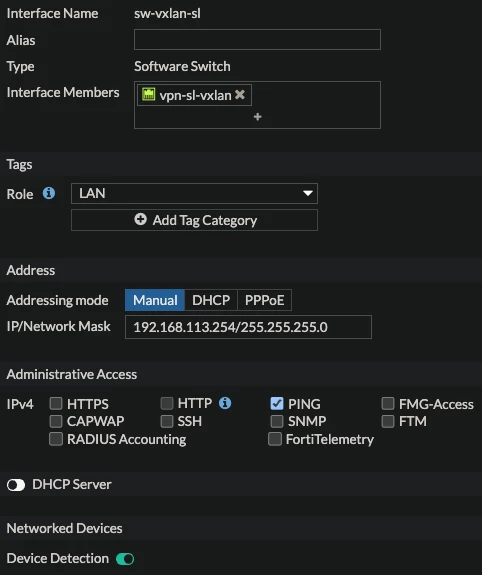Click the Networked Devices section heading
The width and height of the screenshot is (482, 575).
click(x=65, y=528)
